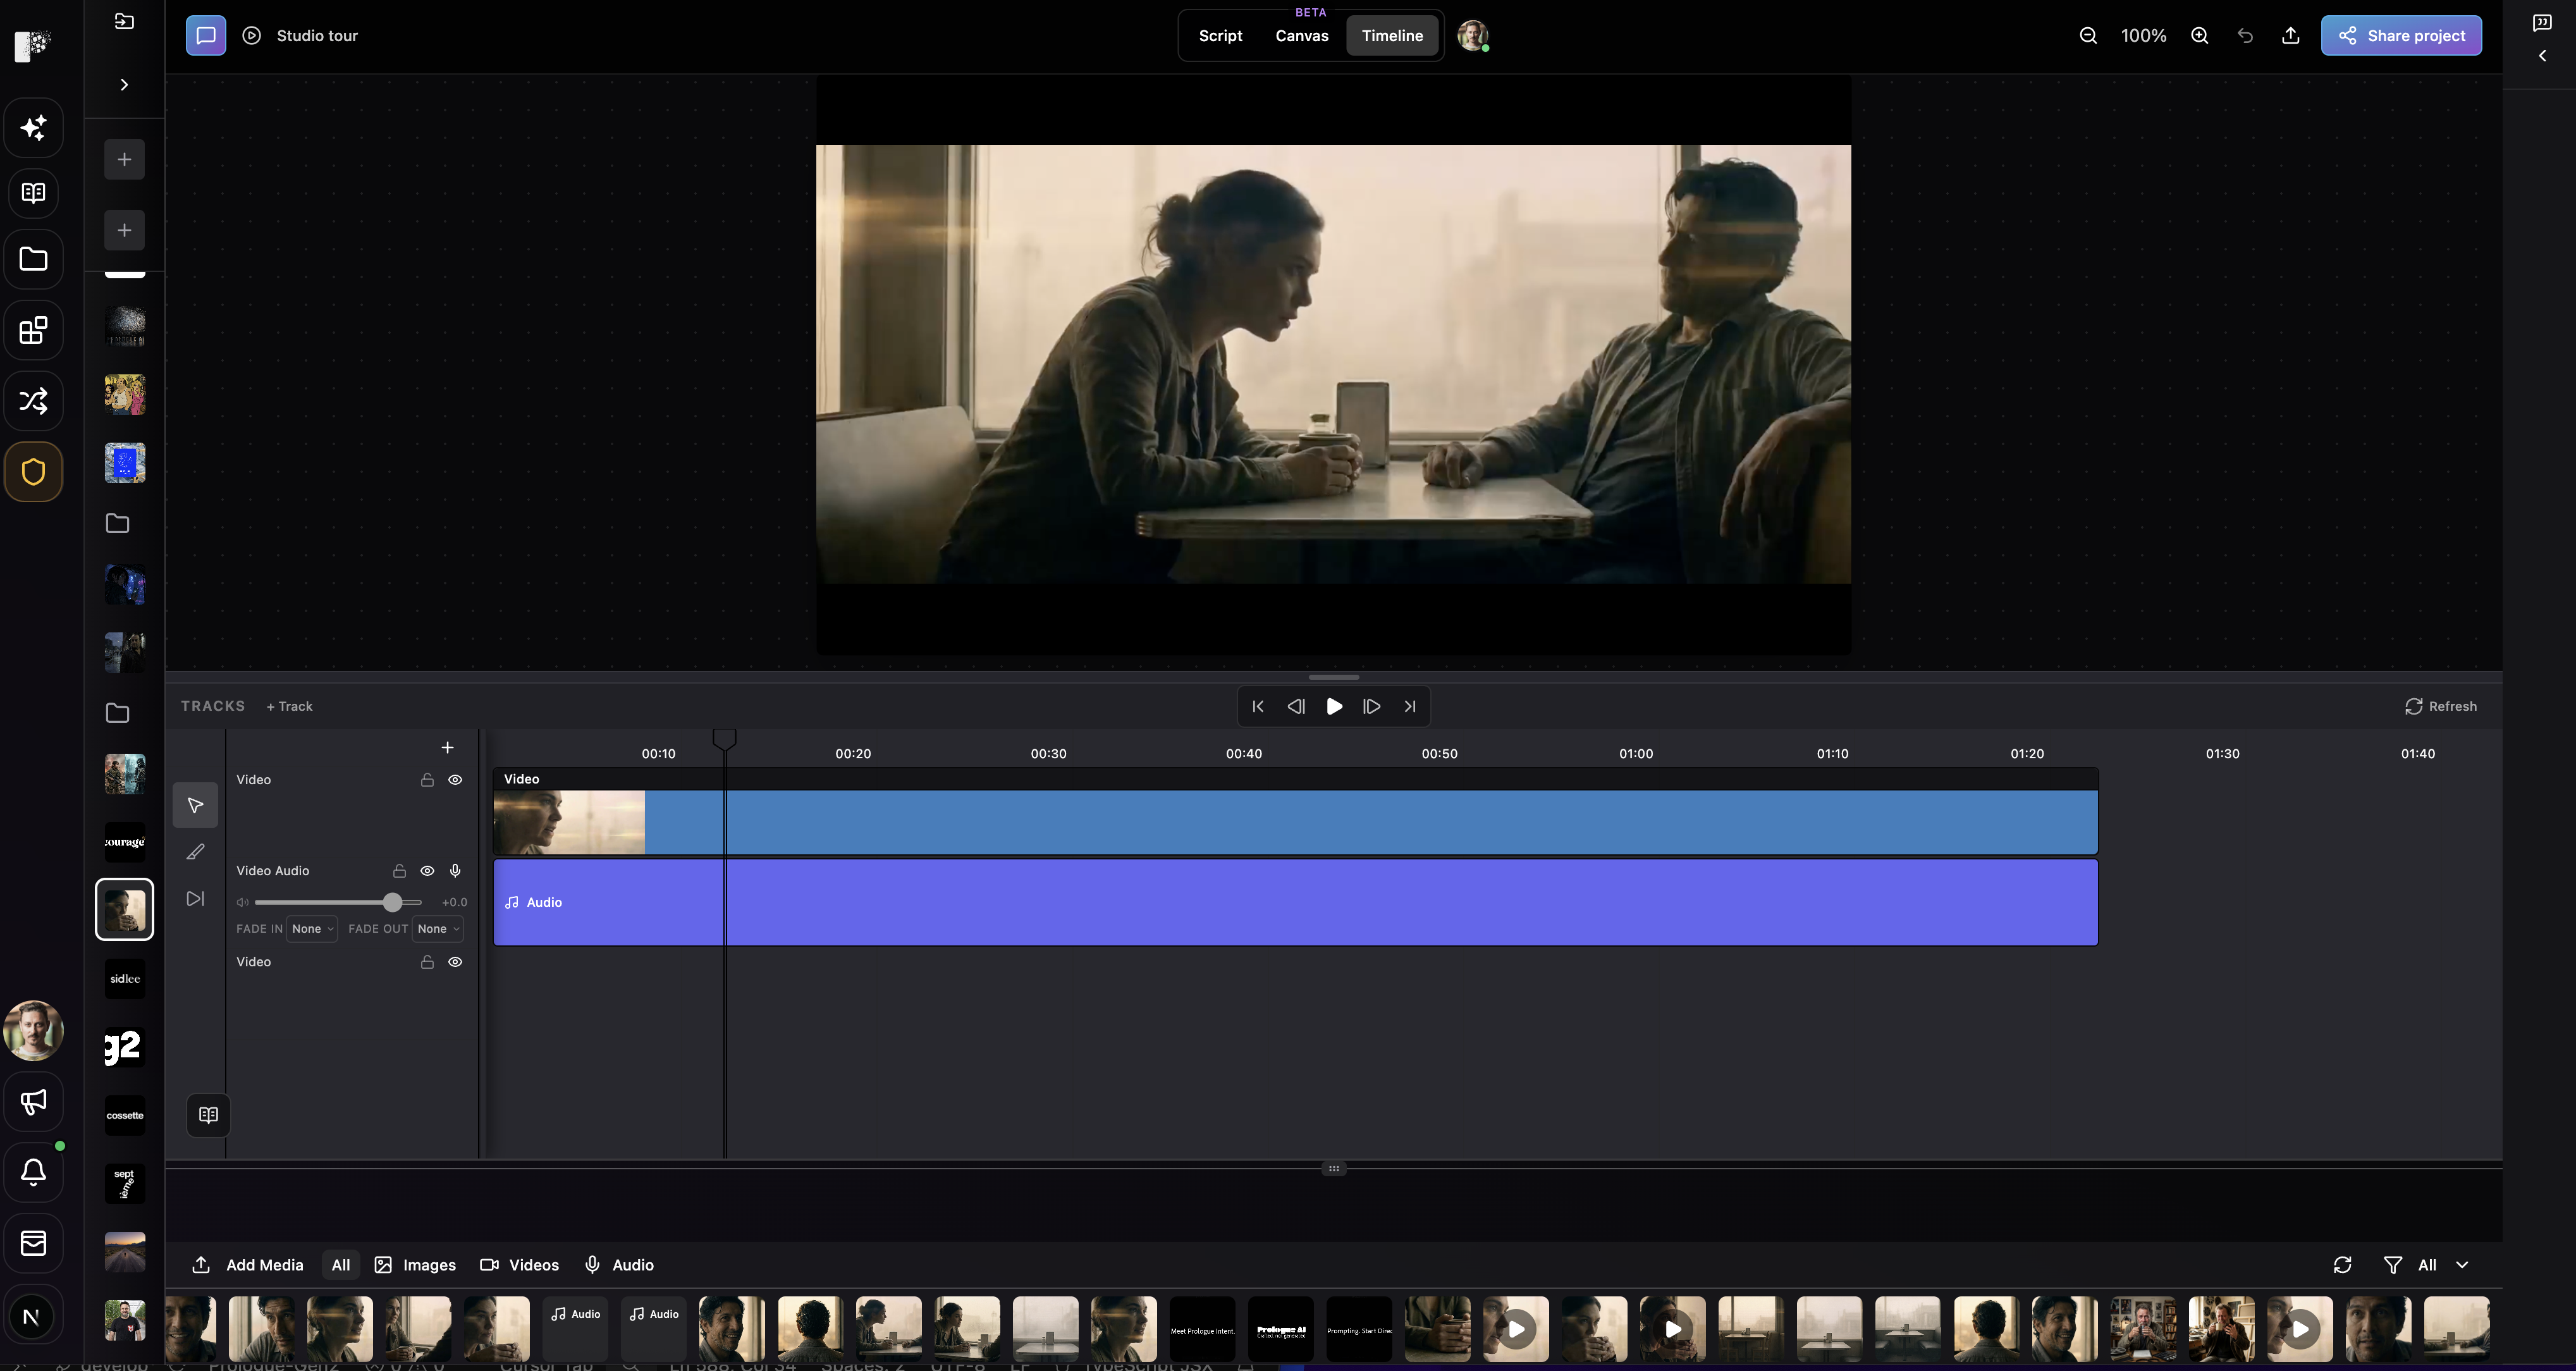Viewport: 2576px width, 1371px height.
Task: Click the export upload icon in top bar
Action: (x=2290, y=36)
